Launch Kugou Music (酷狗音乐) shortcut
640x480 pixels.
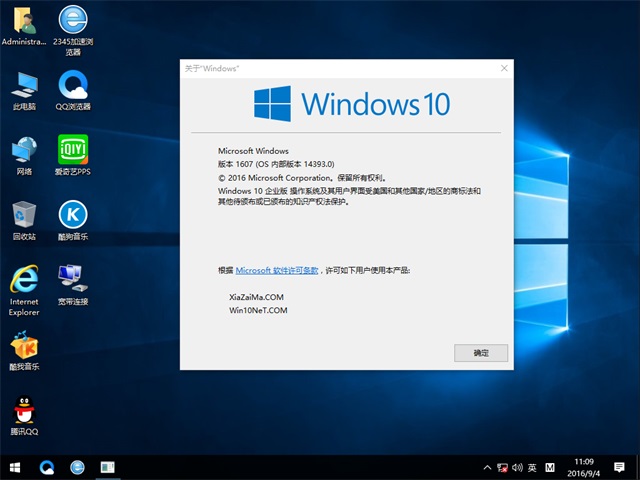coord(72,217)
